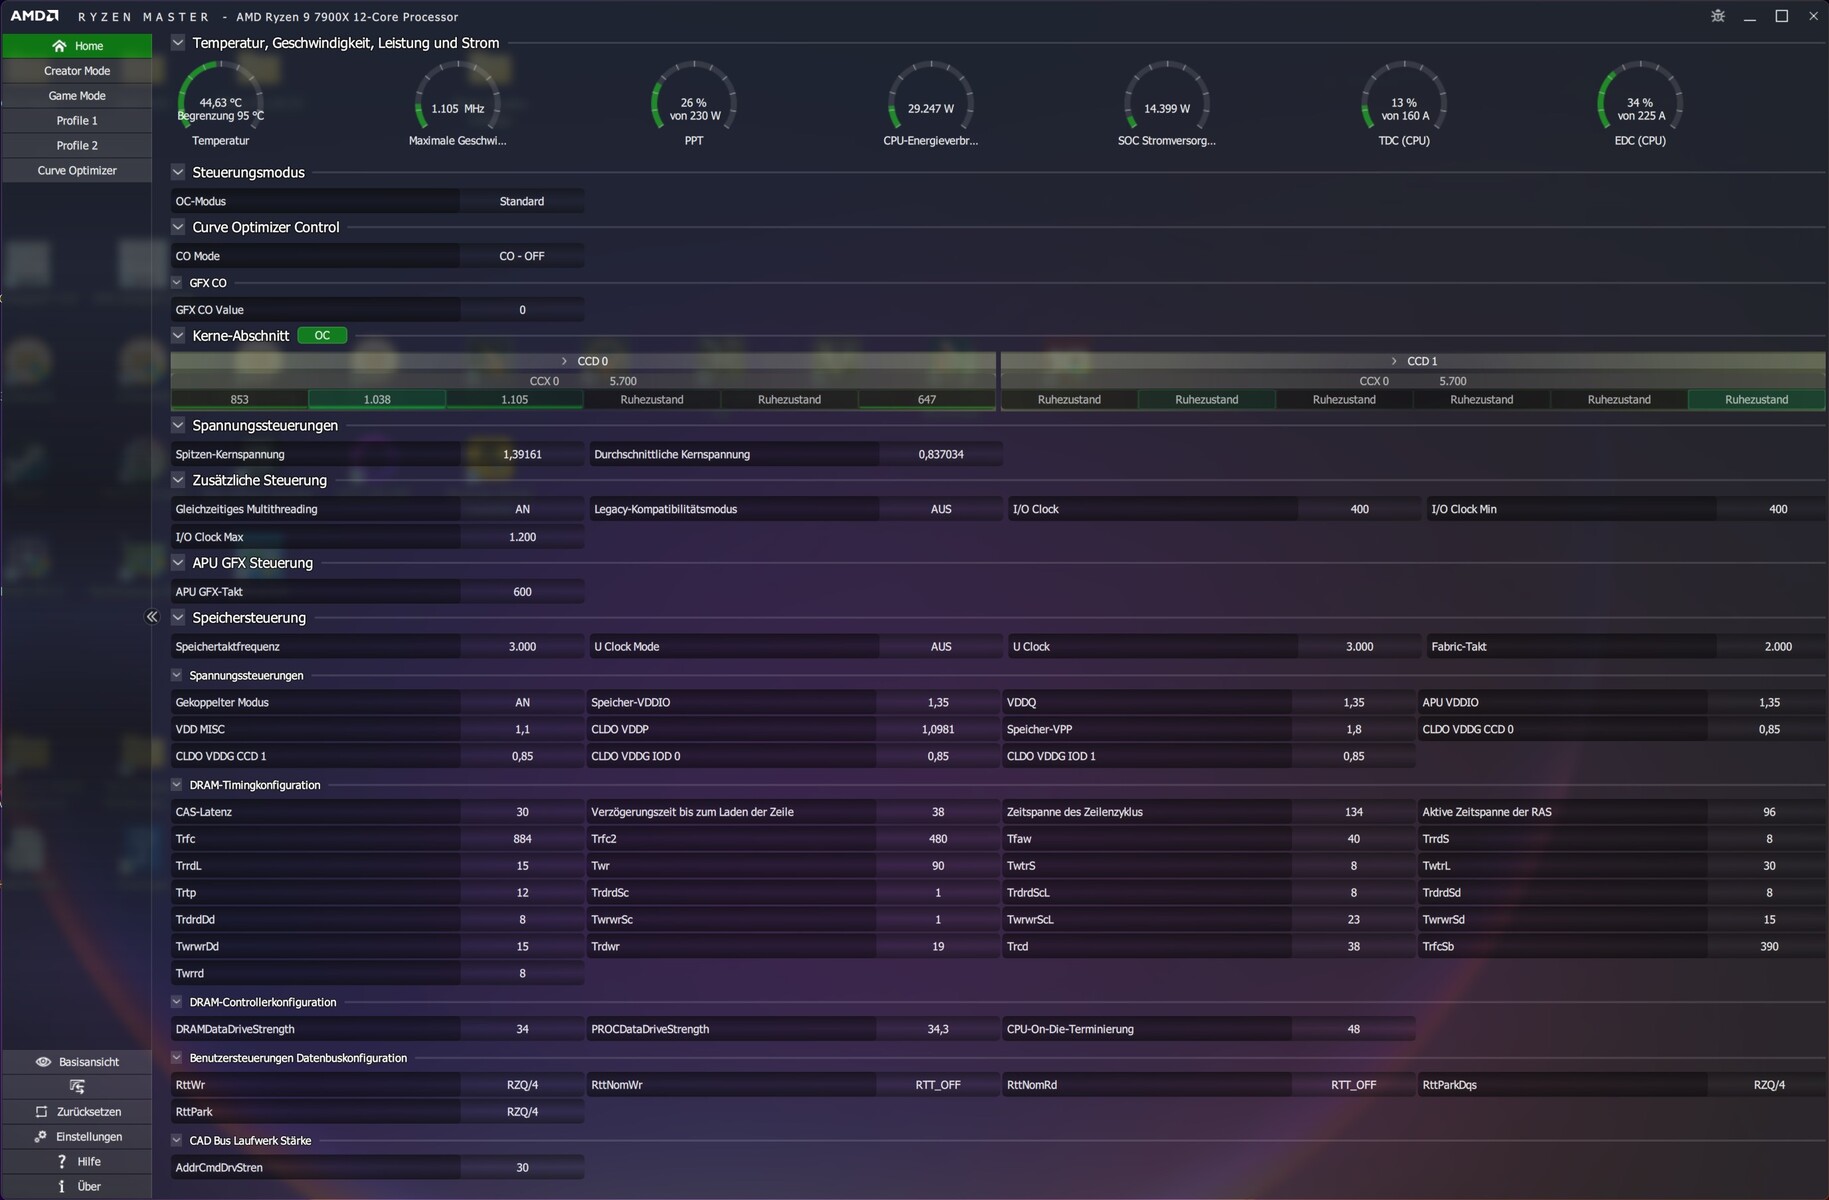Click Gleichzeitiges Multithreading value AN

click(x=522, y=510)
